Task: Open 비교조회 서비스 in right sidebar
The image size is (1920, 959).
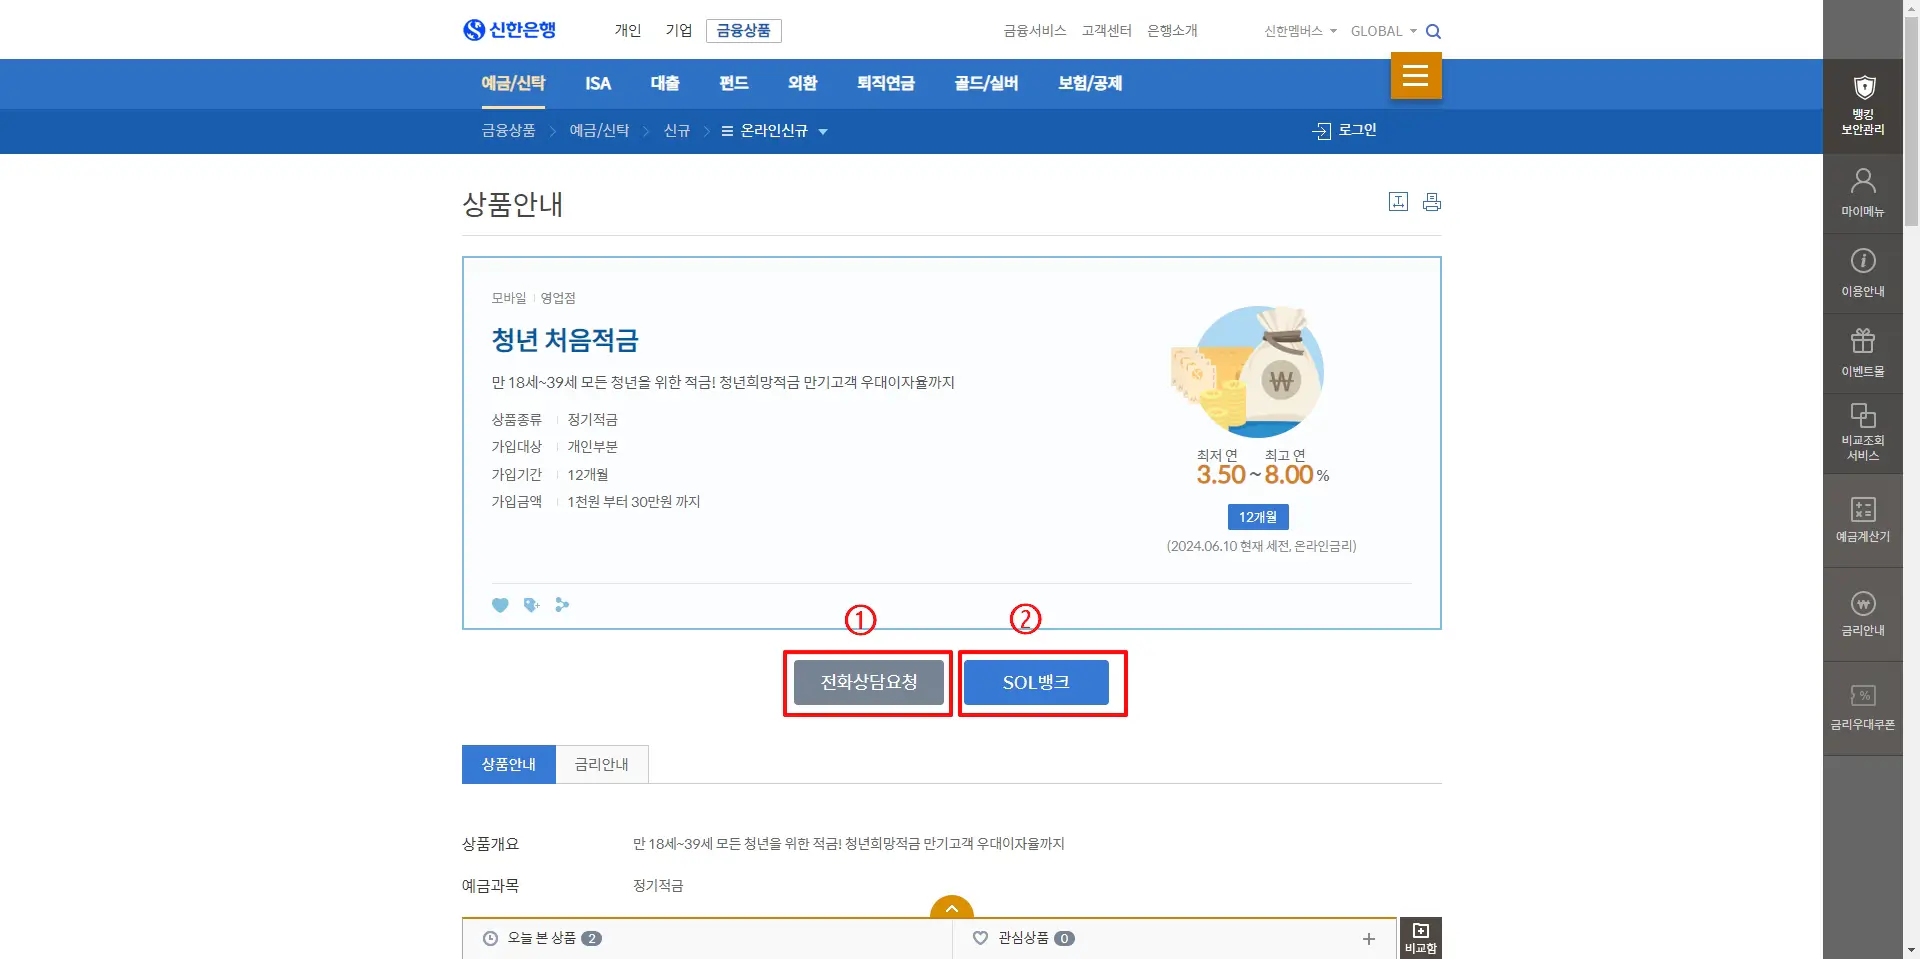Action: (1863, 434)
